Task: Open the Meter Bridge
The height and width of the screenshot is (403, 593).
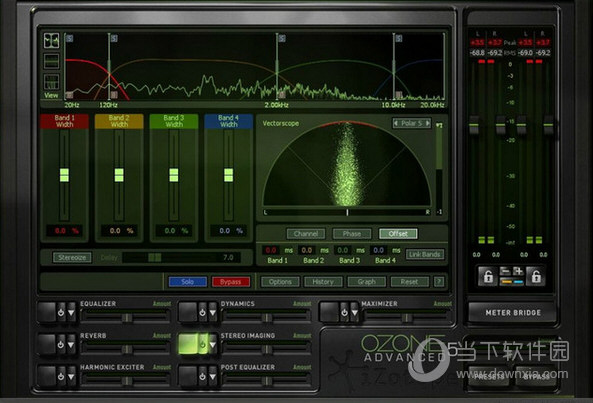Action: pos(513,313)
